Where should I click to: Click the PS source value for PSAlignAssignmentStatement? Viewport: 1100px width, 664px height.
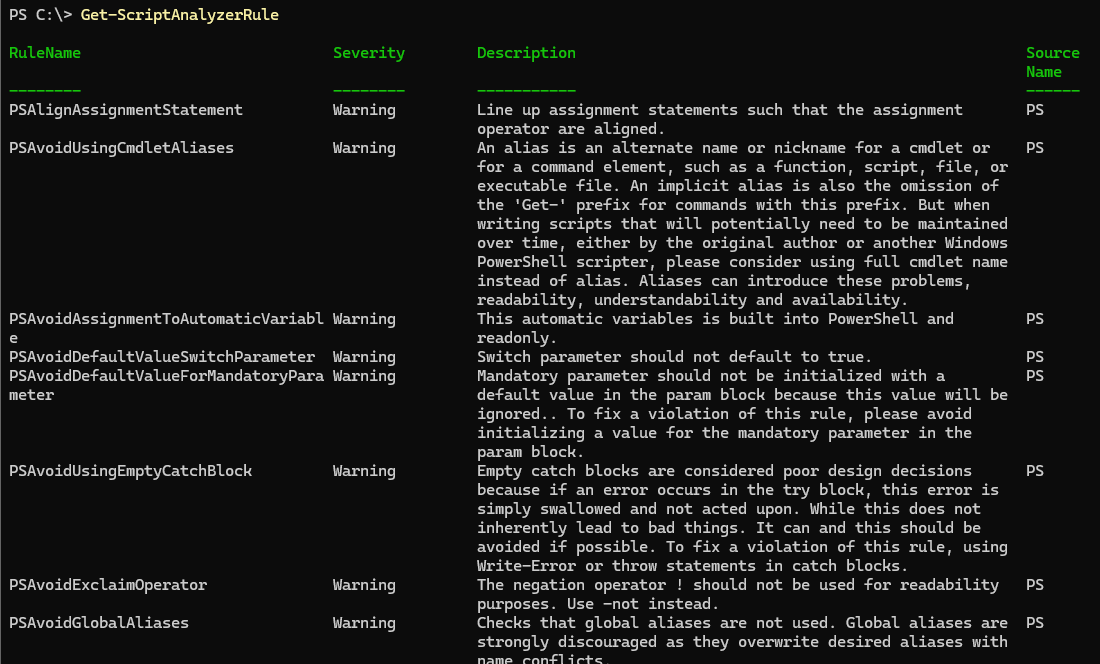click(1035, 110)
